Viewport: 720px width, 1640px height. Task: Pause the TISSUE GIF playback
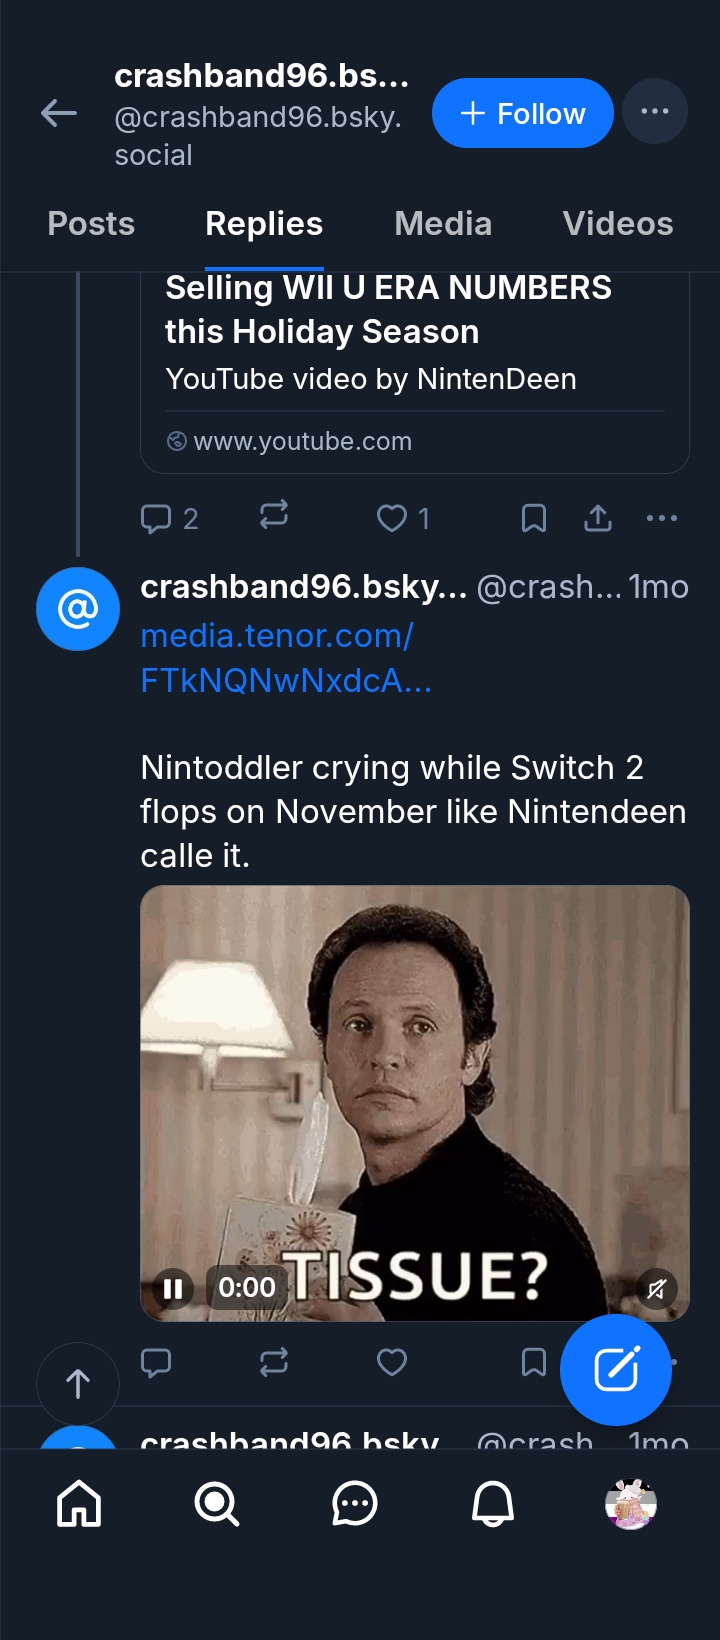tap(173, 1288)
